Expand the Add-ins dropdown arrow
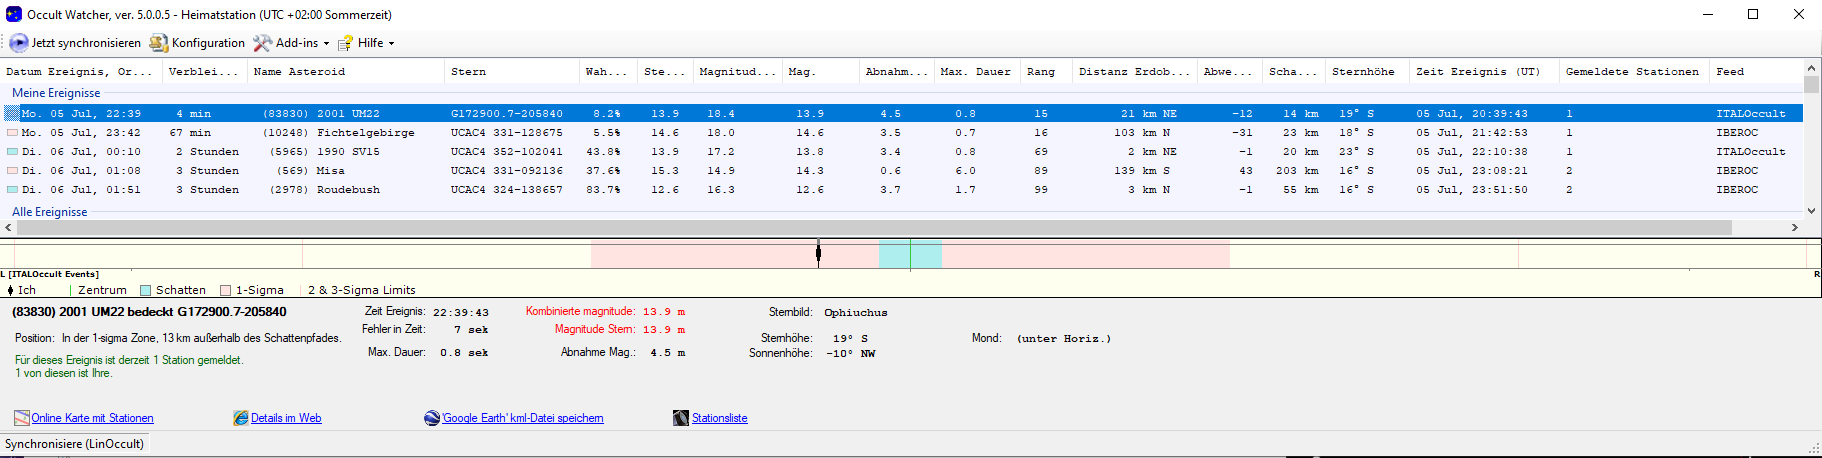 click(x=326, y=44)
